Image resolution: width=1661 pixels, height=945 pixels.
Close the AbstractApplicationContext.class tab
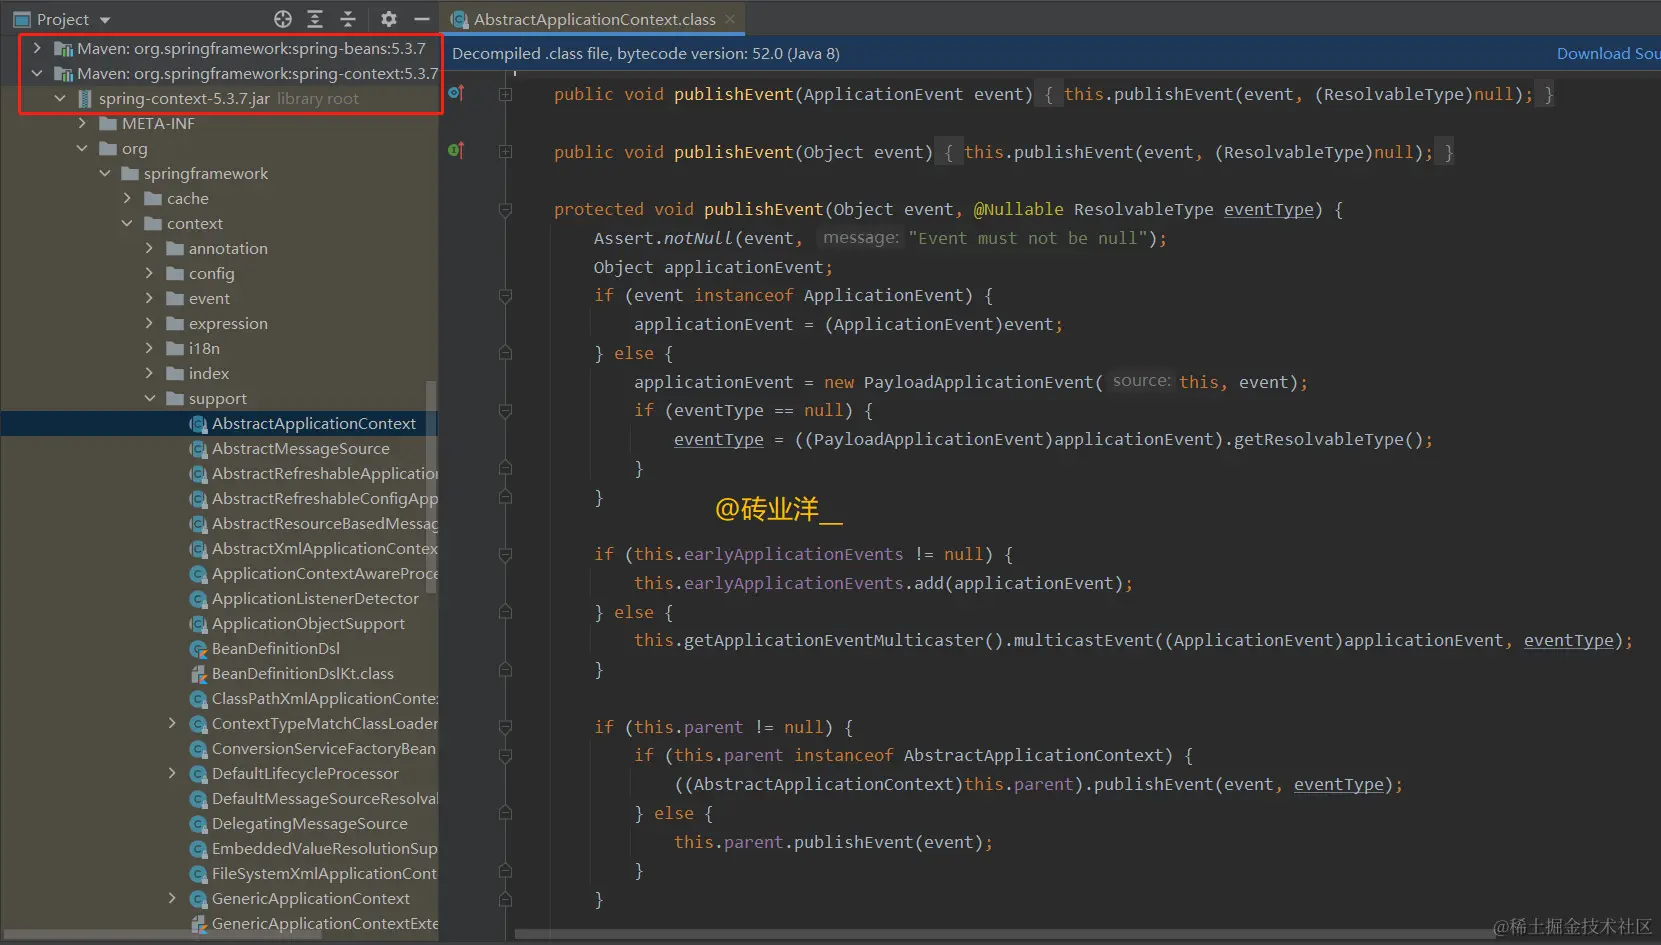(x=730, y=19)
